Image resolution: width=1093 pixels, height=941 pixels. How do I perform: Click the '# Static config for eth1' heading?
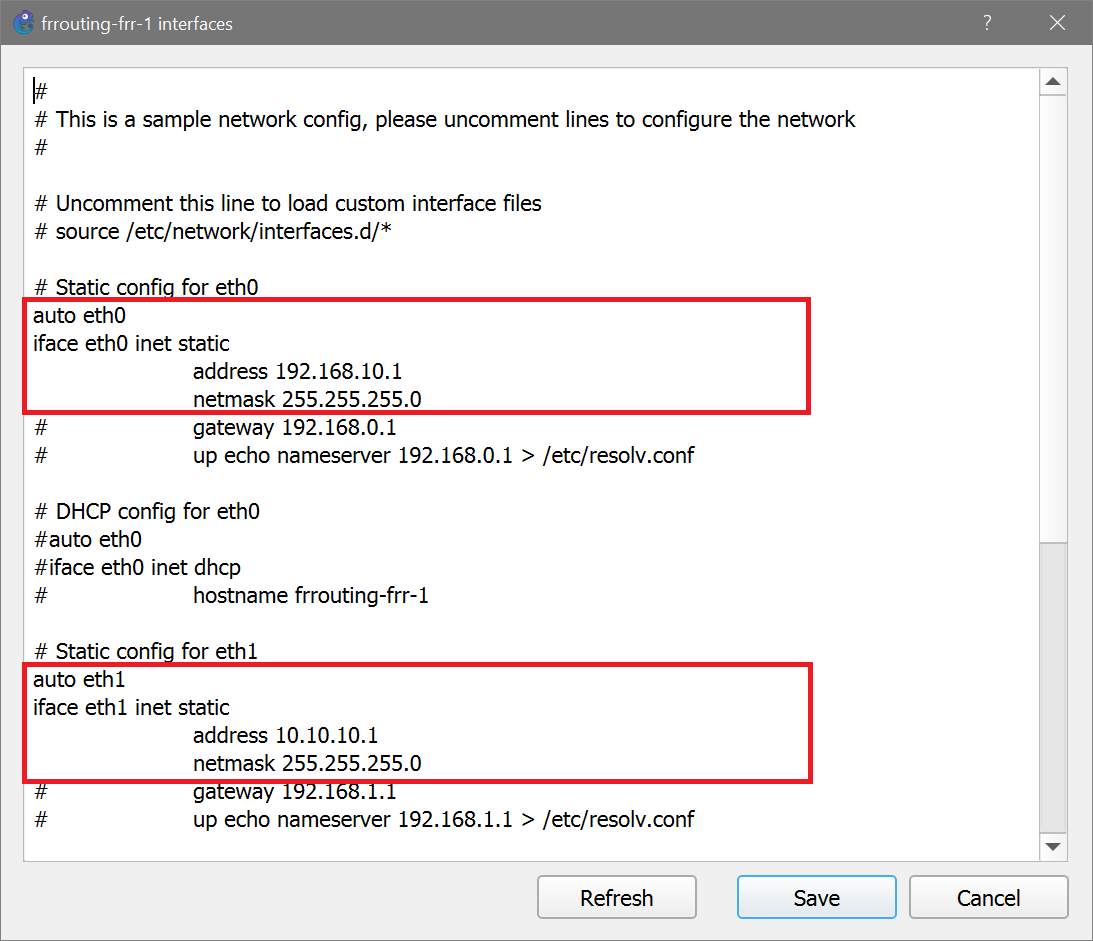tap(145, 651)
